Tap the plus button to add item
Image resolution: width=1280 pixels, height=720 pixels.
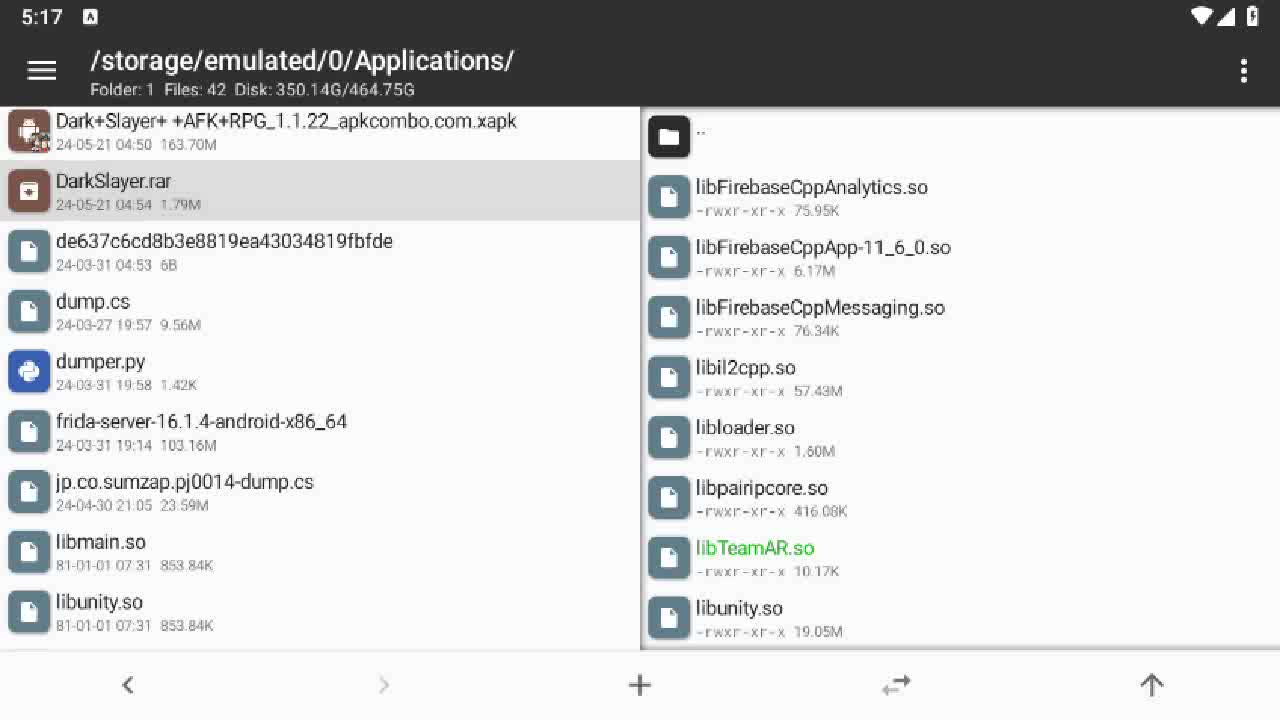(x=640, y=685)
